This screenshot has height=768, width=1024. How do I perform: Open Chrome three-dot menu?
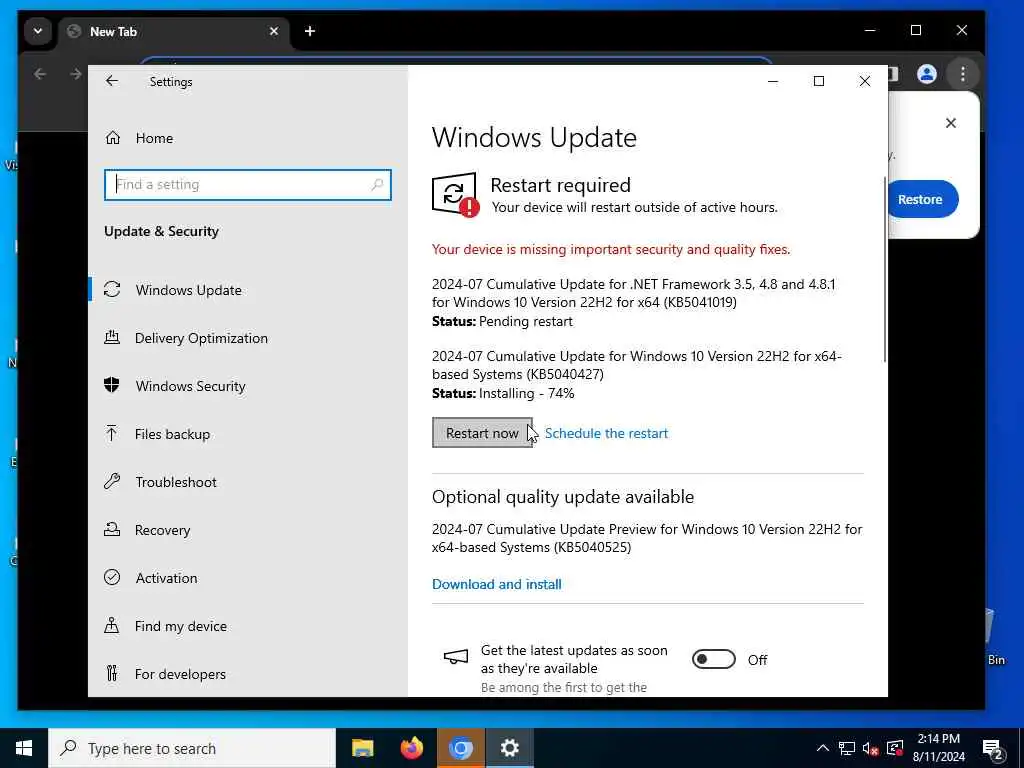pyautogui.click(x=963, y=74)
